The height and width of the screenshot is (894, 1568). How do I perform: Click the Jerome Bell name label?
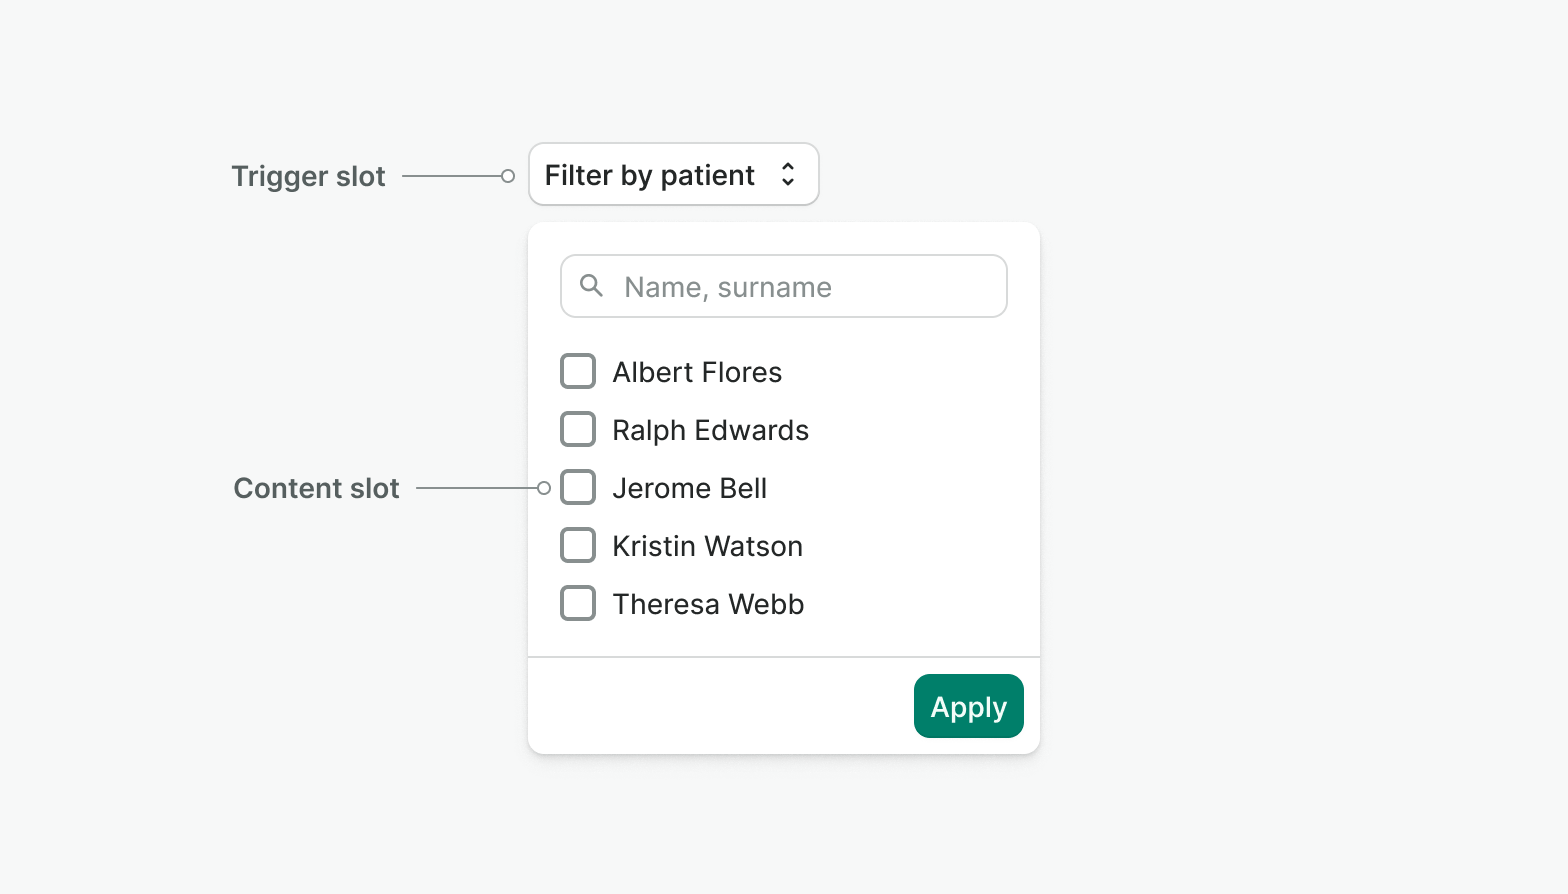coord(689,488)
